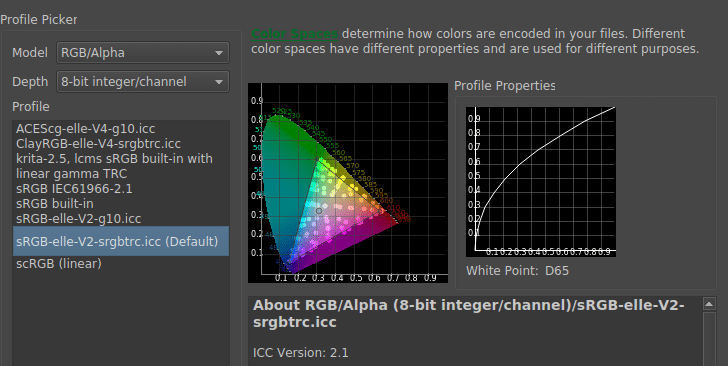
Task: Click the White Point D65 label
Action: click(517, 271)
